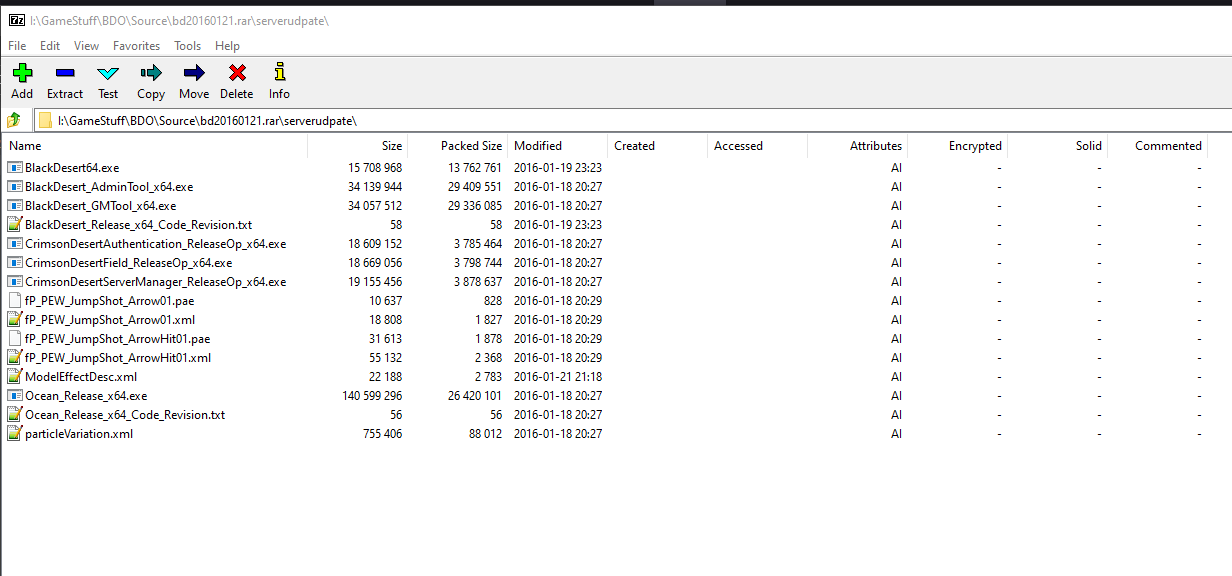Click the Test archive icon
The image size is (1232, 576).
click(x=108, y=72)
